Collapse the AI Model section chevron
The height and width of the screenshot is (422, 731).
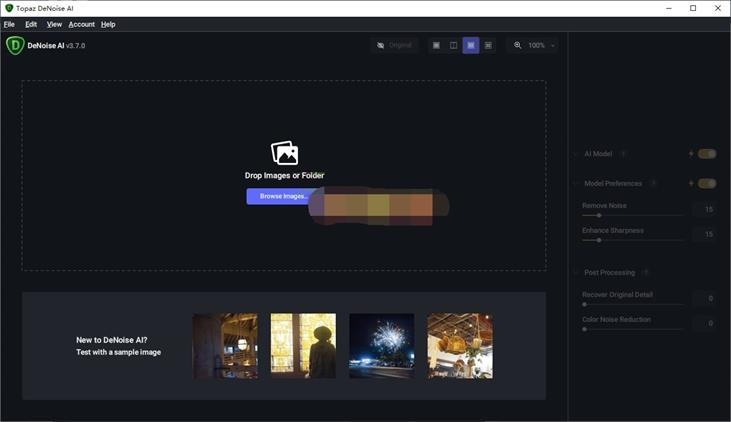[577, 154]
